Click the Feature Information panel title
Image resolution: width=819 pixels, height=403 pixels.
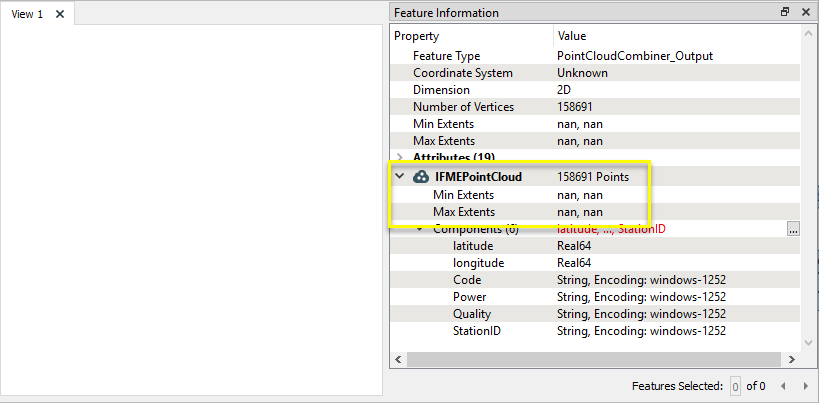446,13
